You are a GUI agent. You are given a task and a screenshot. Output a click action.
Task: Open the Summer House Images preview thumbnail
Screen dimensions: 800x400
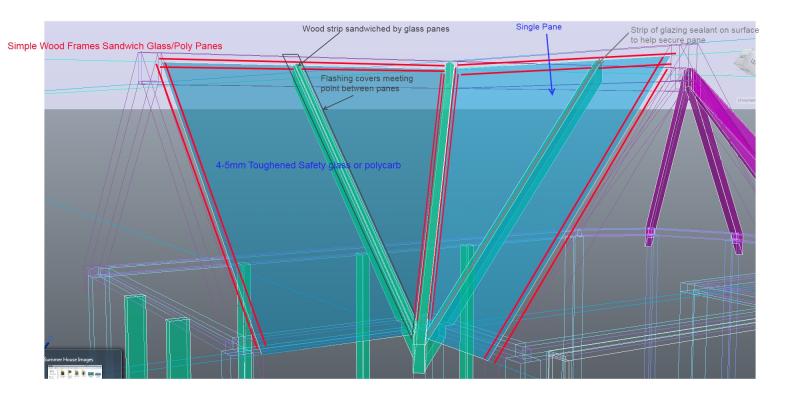(x=82, y=372)
